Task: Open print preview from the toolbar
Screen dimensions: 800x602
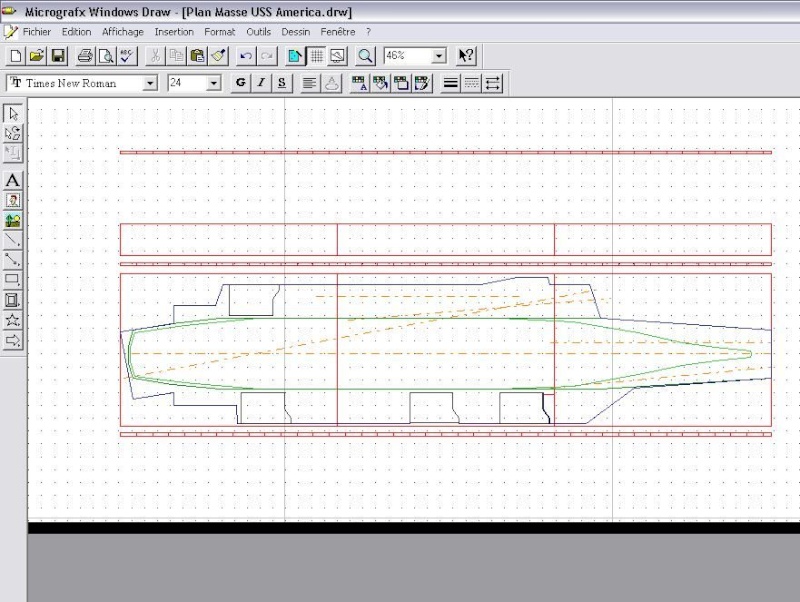Action: point(106,56)
